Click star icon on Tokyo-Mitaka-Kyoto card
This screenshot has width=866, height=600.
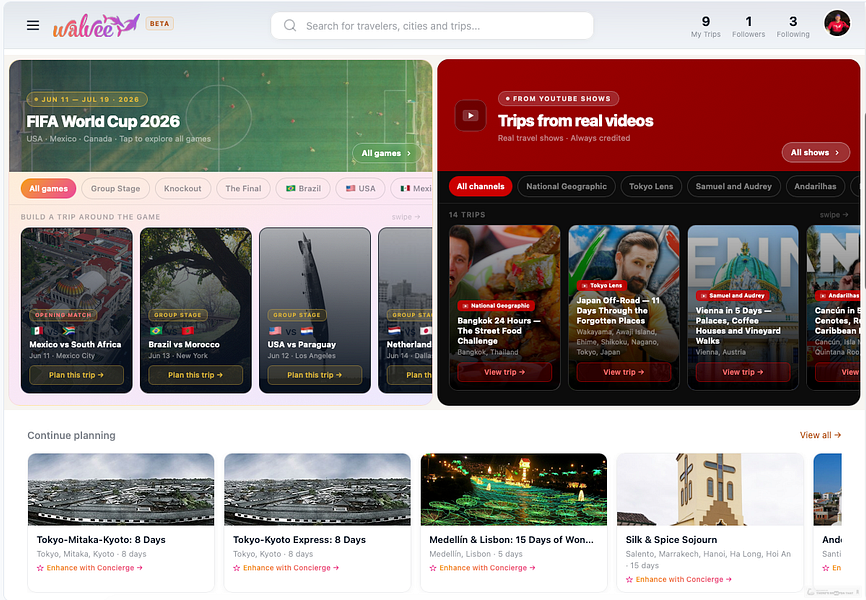(x=40, y=568)
